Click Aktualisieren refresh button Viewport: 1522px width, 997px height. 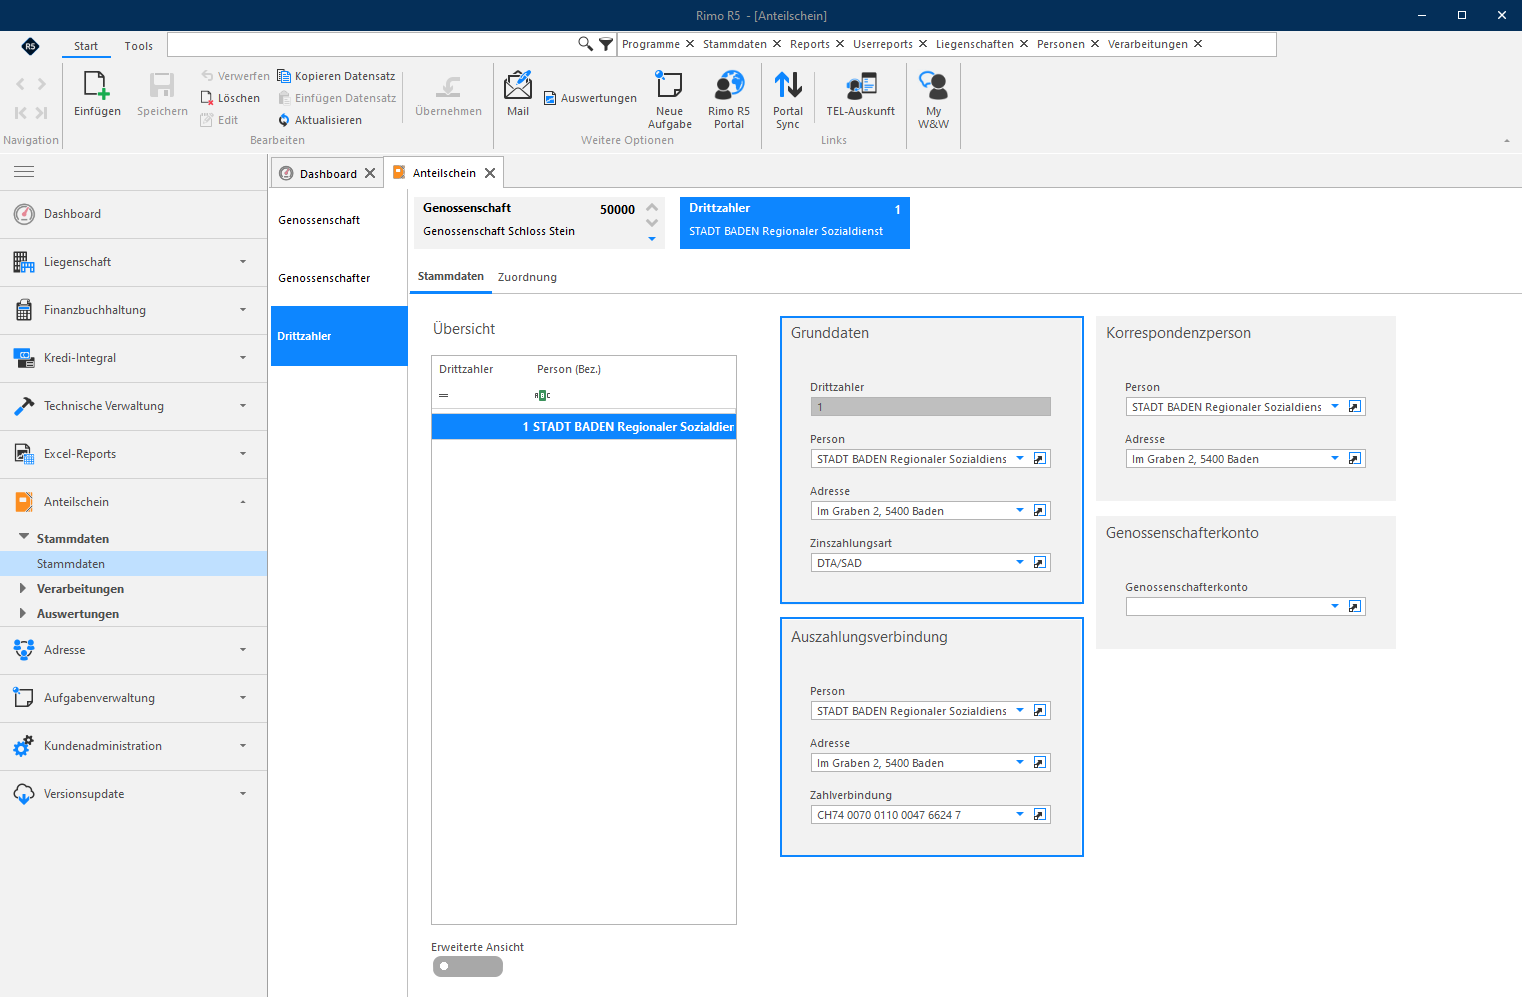320,120
